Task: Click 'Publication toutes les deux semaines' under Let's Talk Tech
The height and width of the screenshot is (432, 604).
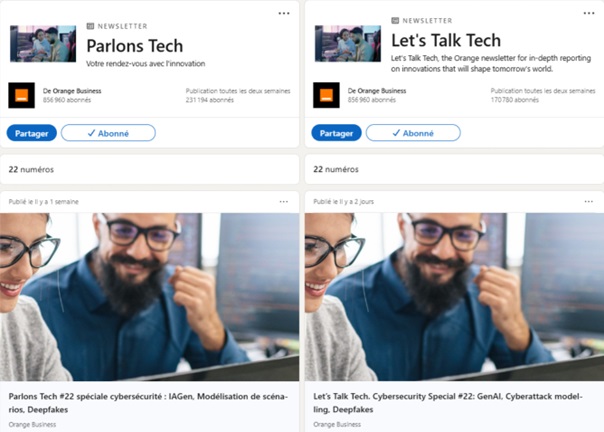Action: [543, 91]
